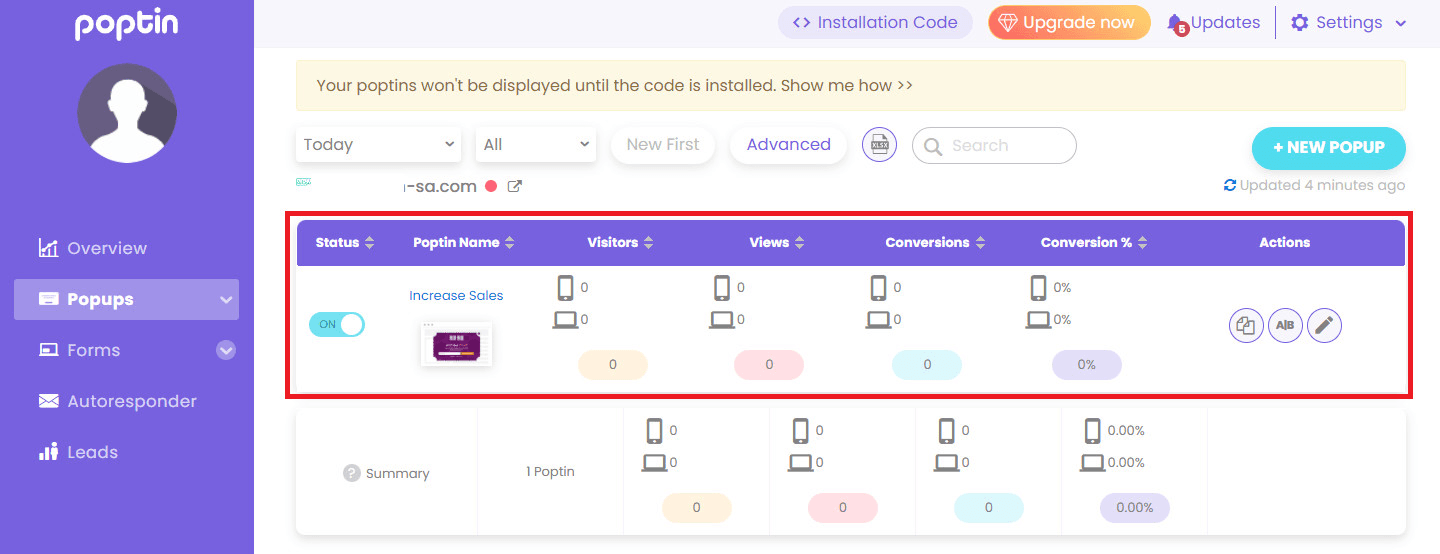Image resolution: width=1440 pixels, height=554 pixels.
Task: Export data with the XLSX icon
Action: (x=879, y=145)
